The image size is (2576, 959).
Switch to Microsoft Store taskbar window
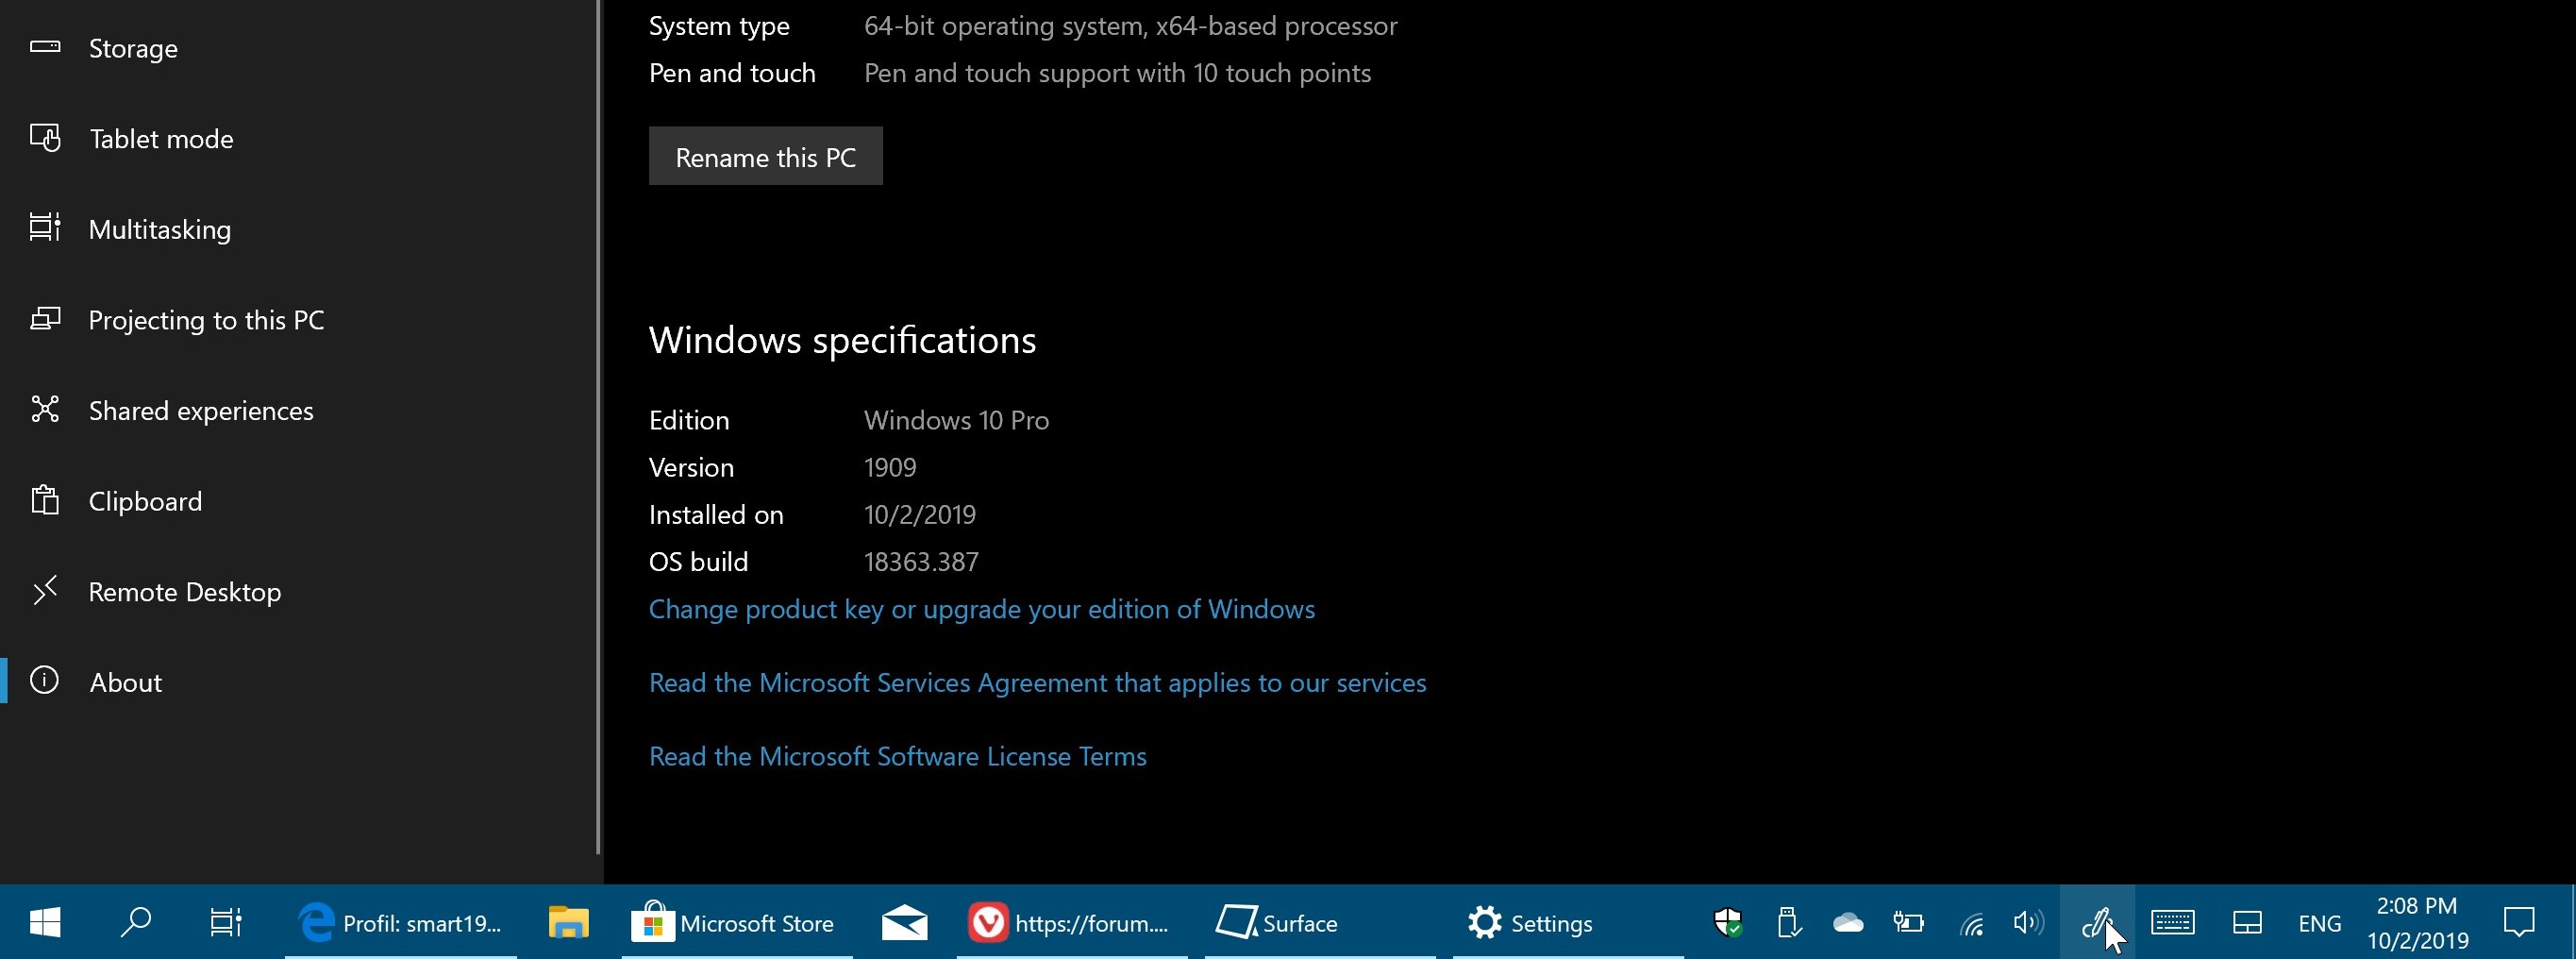click(x=737, y=922)
